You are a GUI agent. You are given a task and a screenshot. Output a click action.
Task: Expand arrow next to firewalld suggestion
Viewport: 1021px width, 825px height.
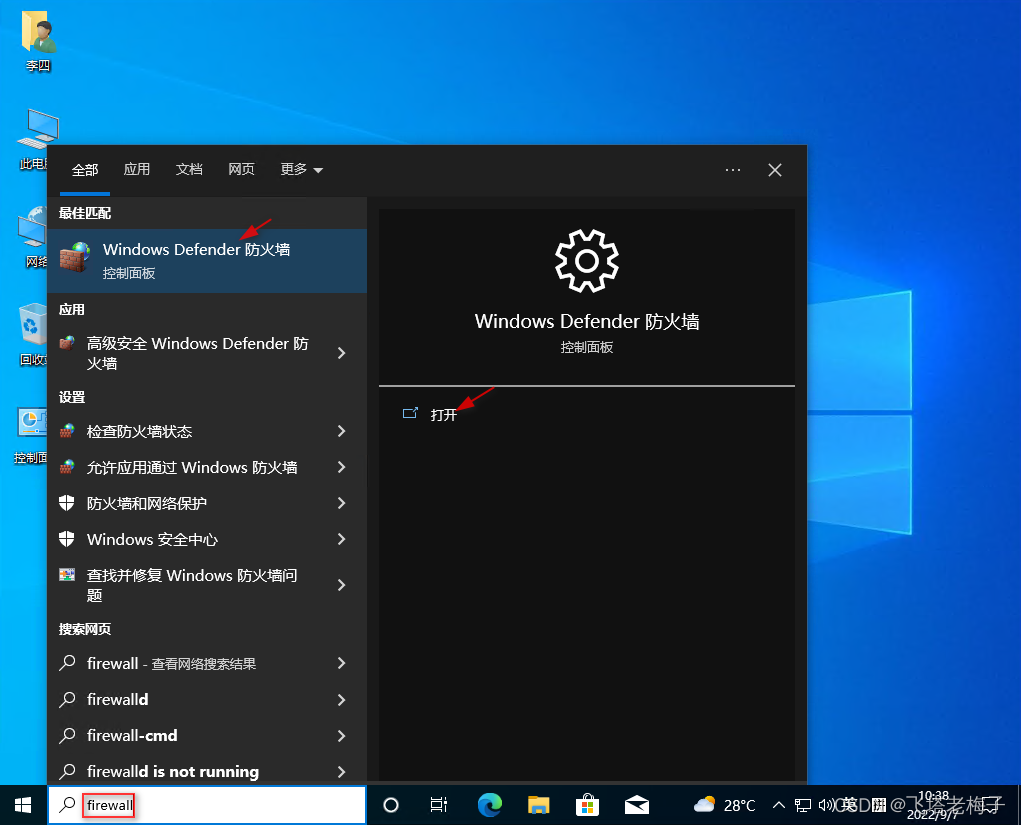[x=342, y=699]
